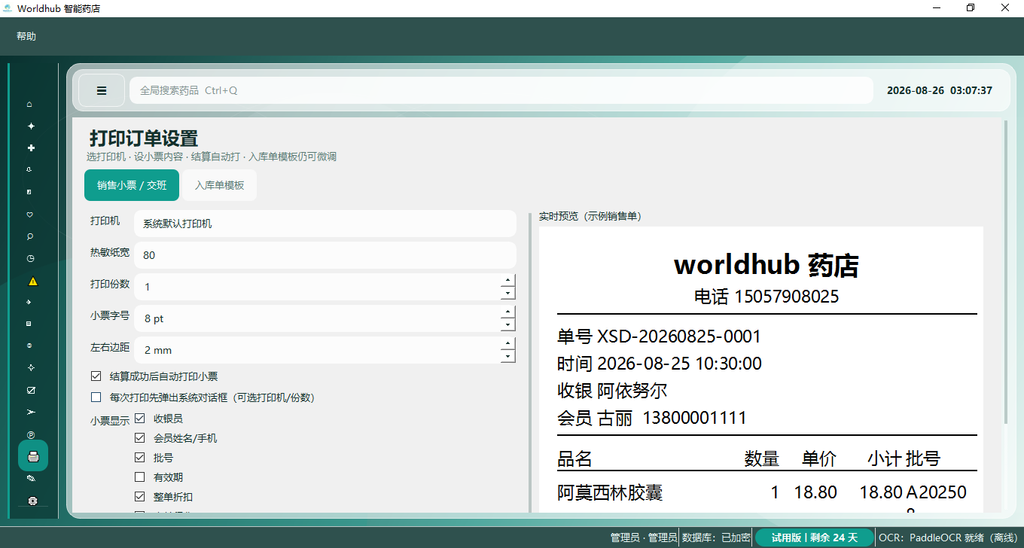Click the yellow warning triangle icon
This screenshot has width=1024, height=548.
point(33,282)
